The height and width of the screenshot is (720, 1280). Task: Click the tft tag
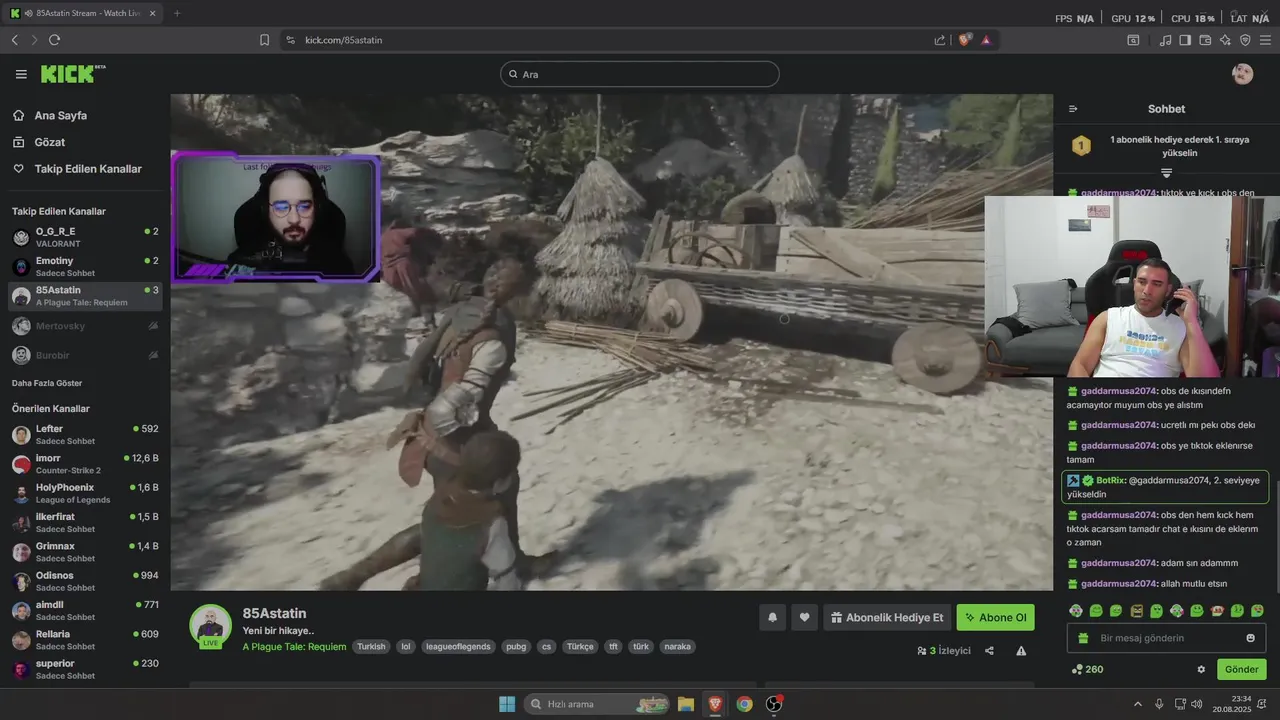[613, 647]
